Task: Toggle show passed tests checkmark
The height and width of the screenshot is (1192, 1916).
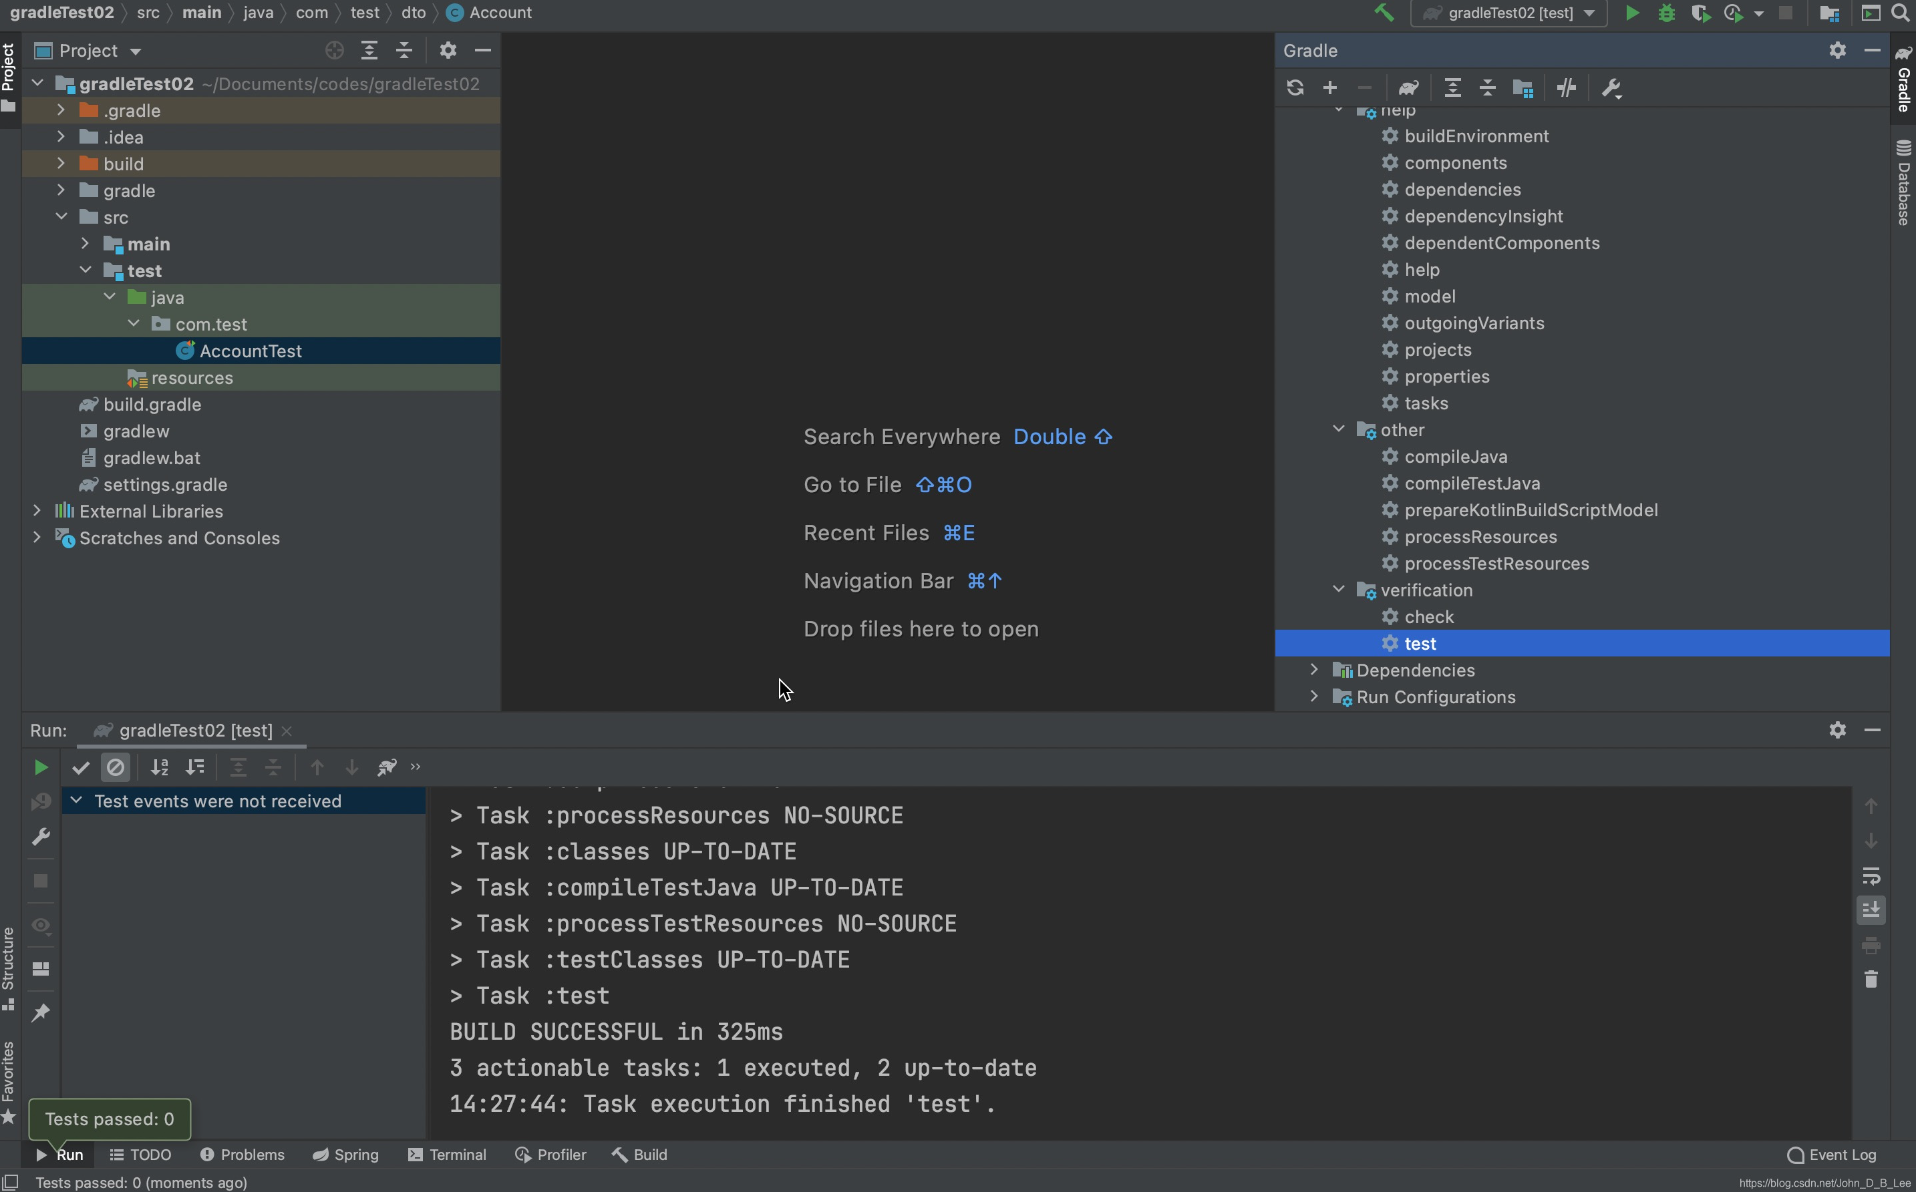Action: point(81,767)
